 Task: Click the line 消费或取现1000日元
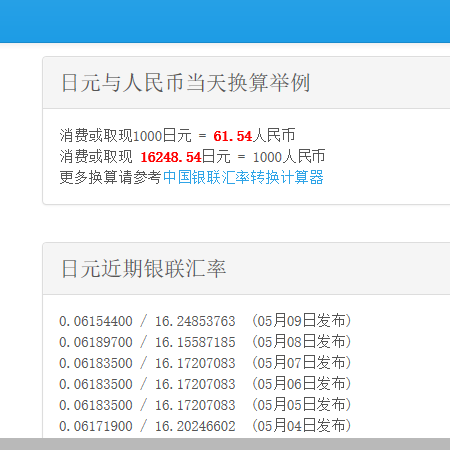126,136
